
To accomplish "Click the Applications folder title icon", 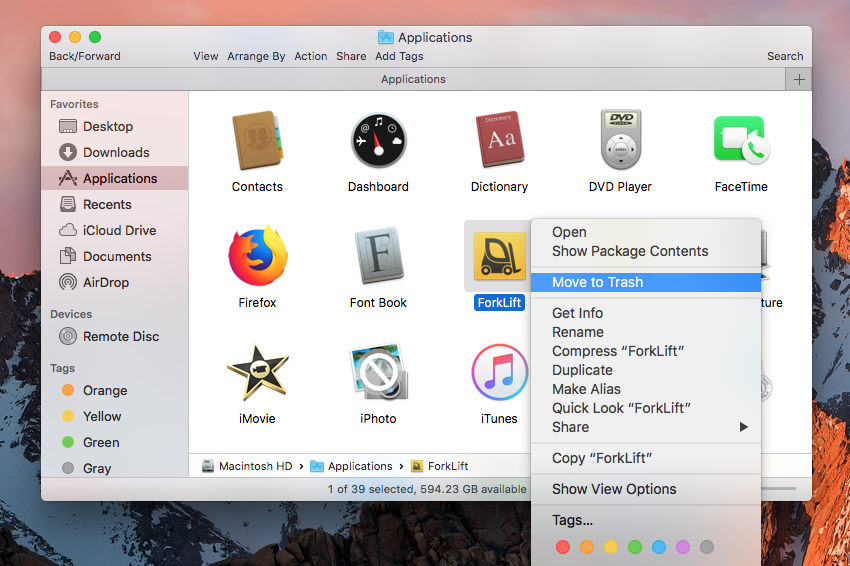I will [385, 37].
